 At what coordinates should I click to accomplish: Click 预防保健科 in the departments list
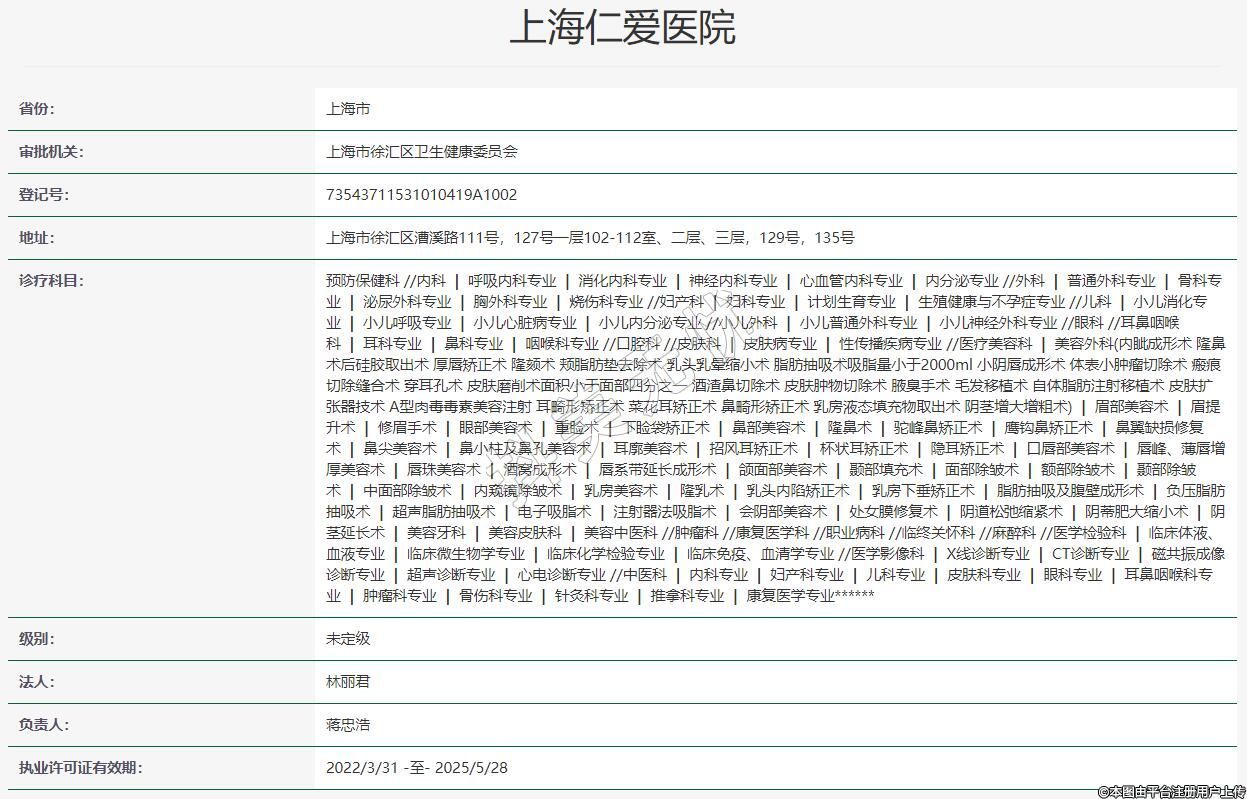click(362, 281)
